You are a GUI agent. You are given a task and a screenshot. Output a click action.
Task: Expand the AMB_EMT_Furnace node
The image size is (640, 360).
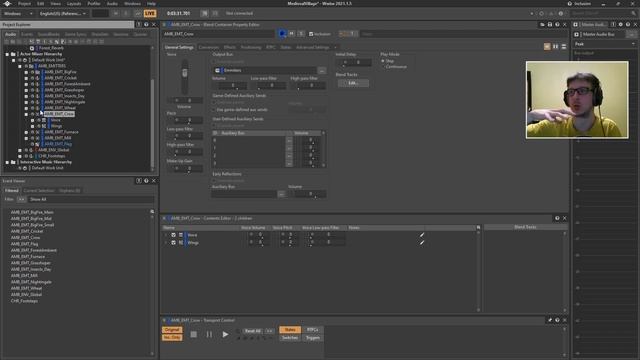[26, 132]
